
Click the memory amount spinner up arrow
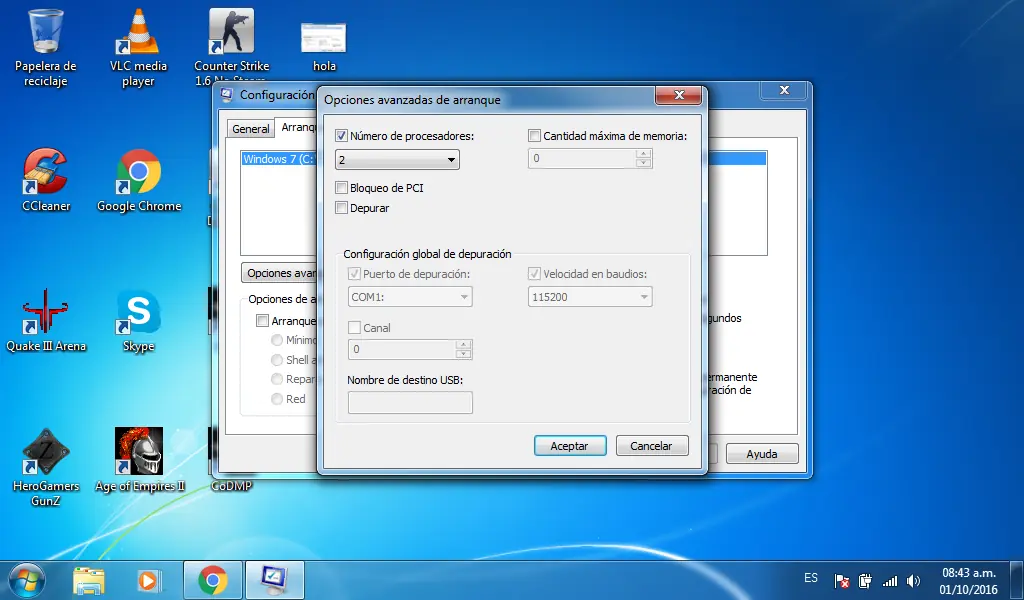point(643,154)
